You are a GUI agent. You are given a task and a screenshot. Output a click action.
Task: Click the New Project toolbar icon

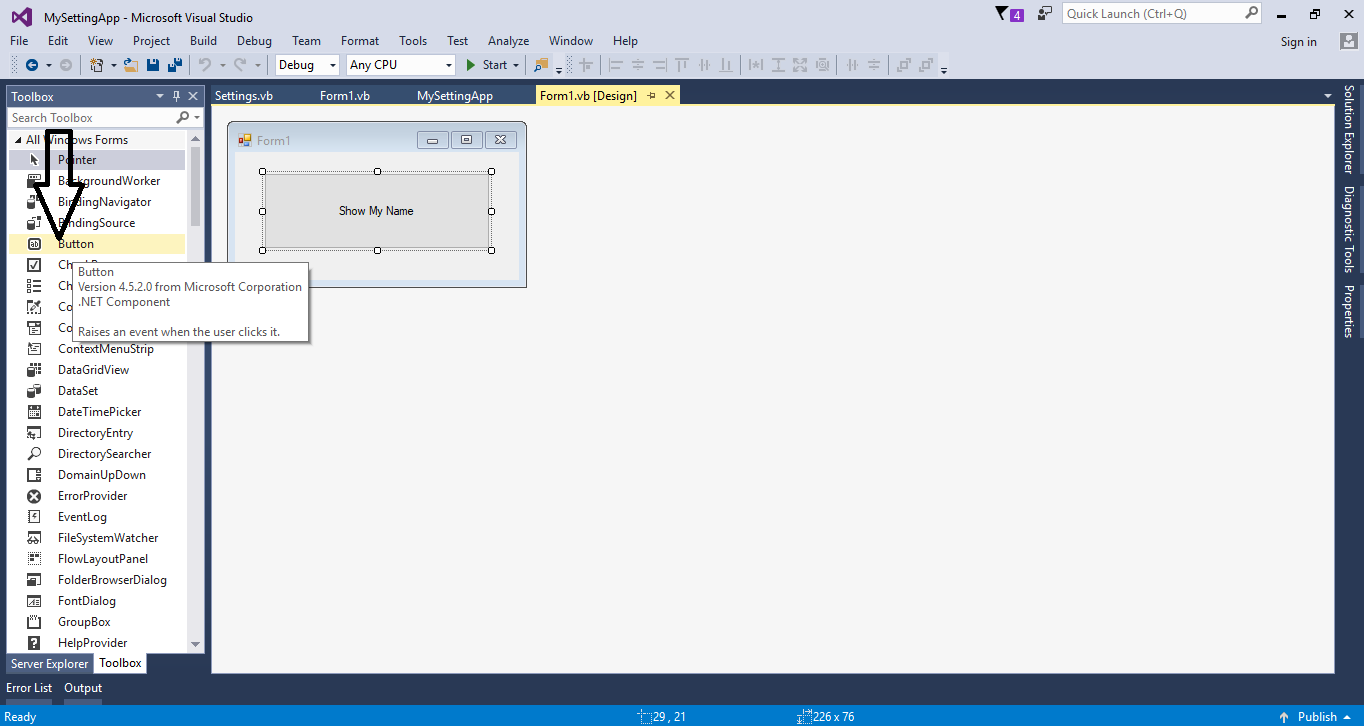97,65
